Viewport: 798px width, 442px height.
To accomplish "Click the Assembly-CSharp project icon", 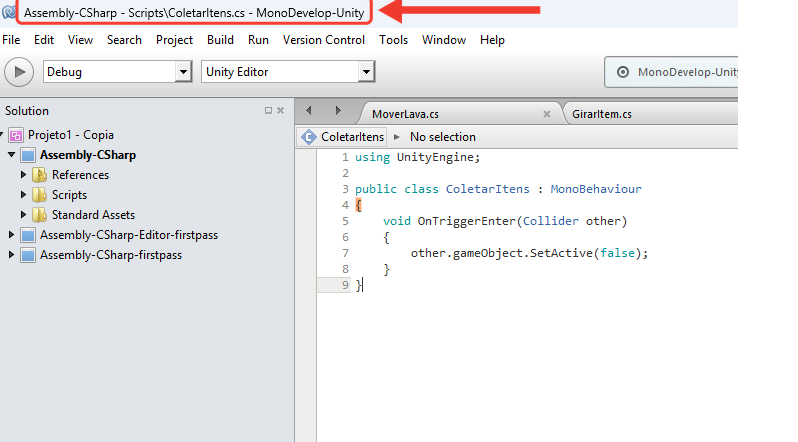I will coord(28,155).
